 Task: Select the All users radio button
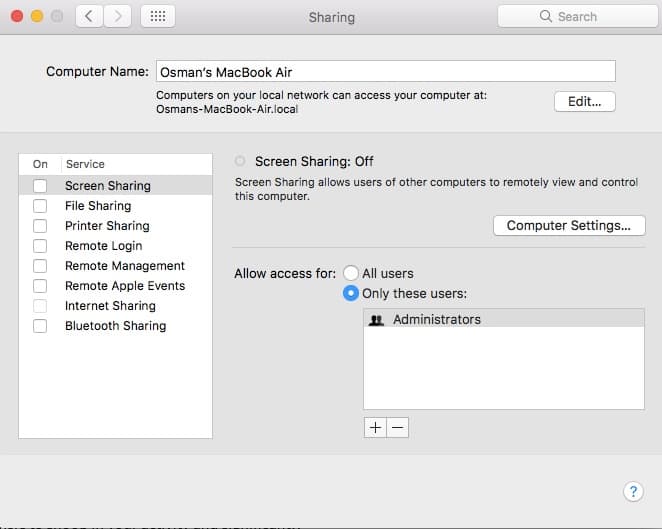pos(351,273)
